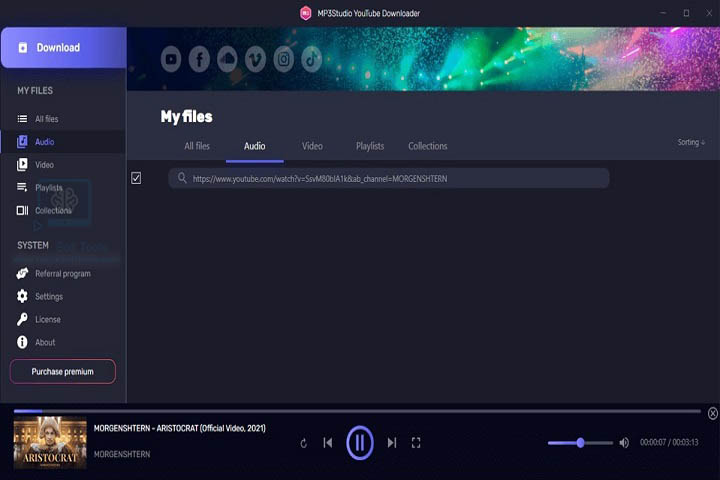Click the MORGENSHTERN ARISTOCRAT track title

180,428
